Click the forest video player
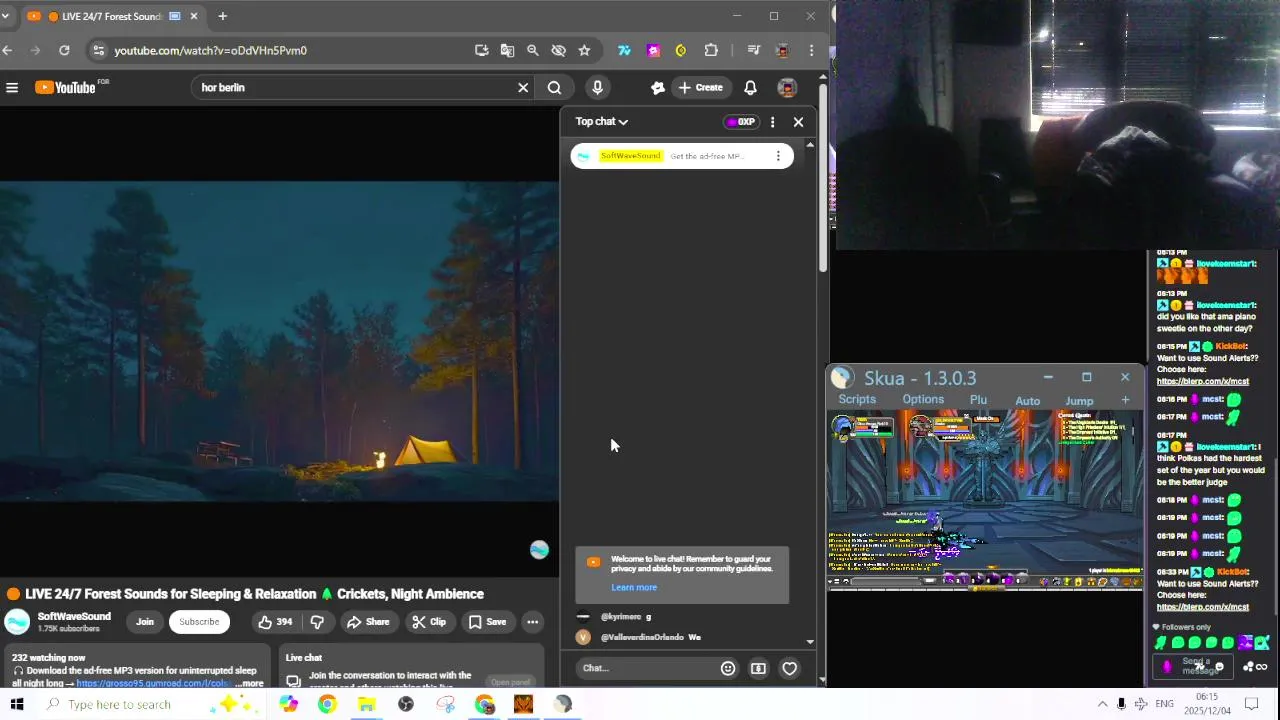1280x720 pixels. [x=279, y=341]
